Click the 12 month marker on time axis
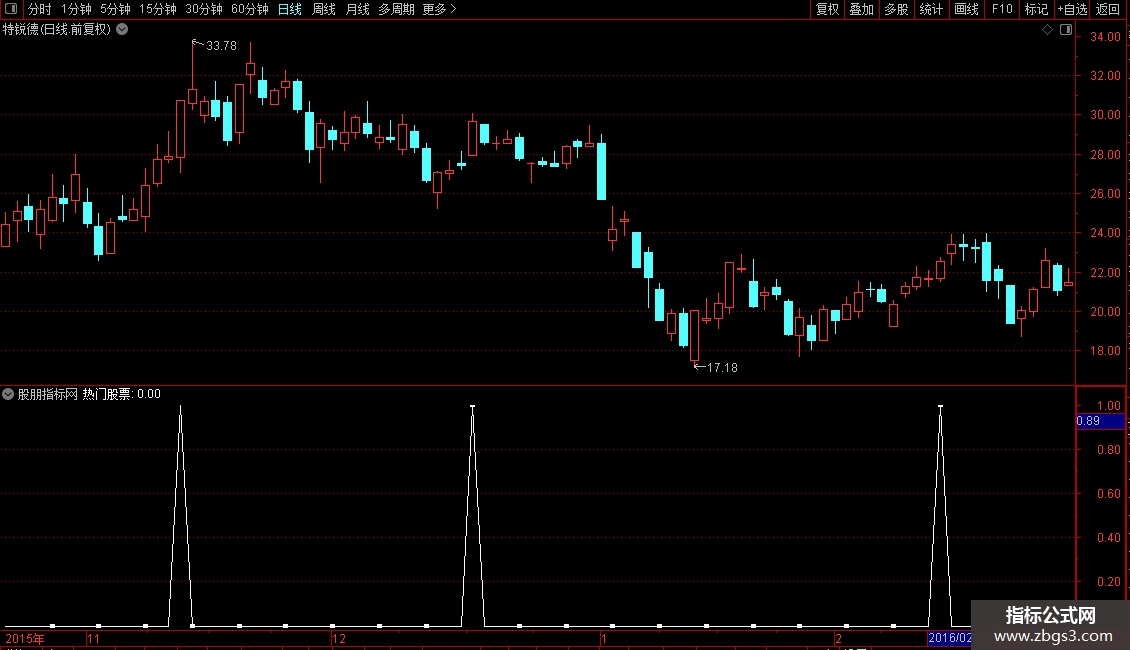The height and width of the screenshot is (650, 1130). 339,638
